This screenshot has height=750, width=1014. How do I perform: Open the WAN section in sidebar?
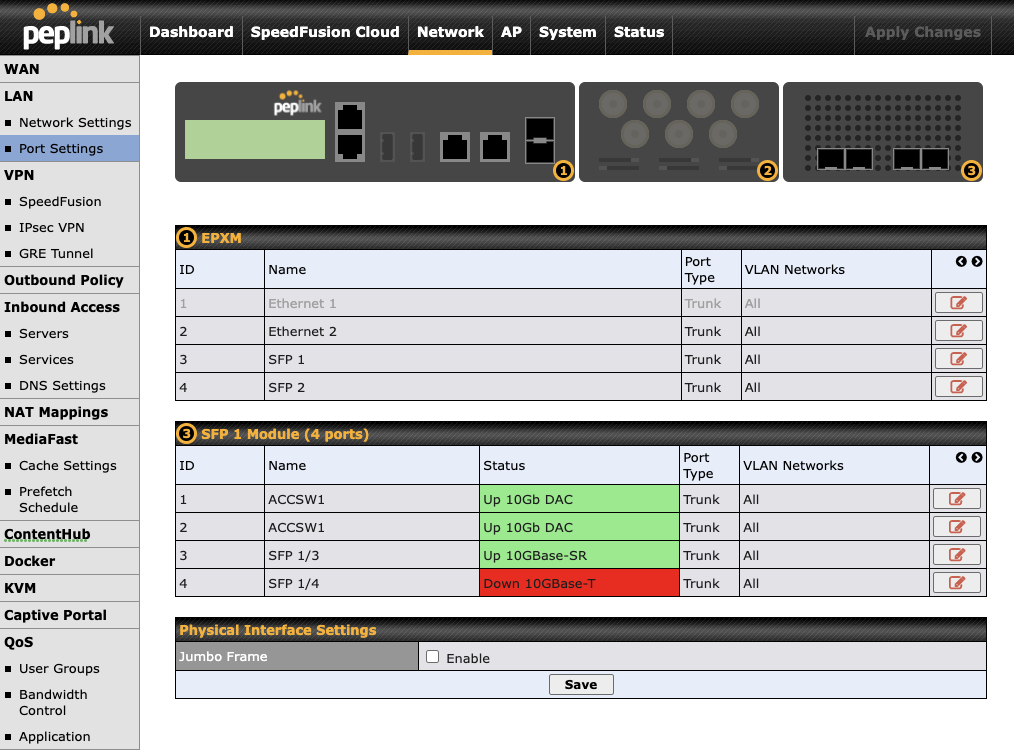point(69,69)
